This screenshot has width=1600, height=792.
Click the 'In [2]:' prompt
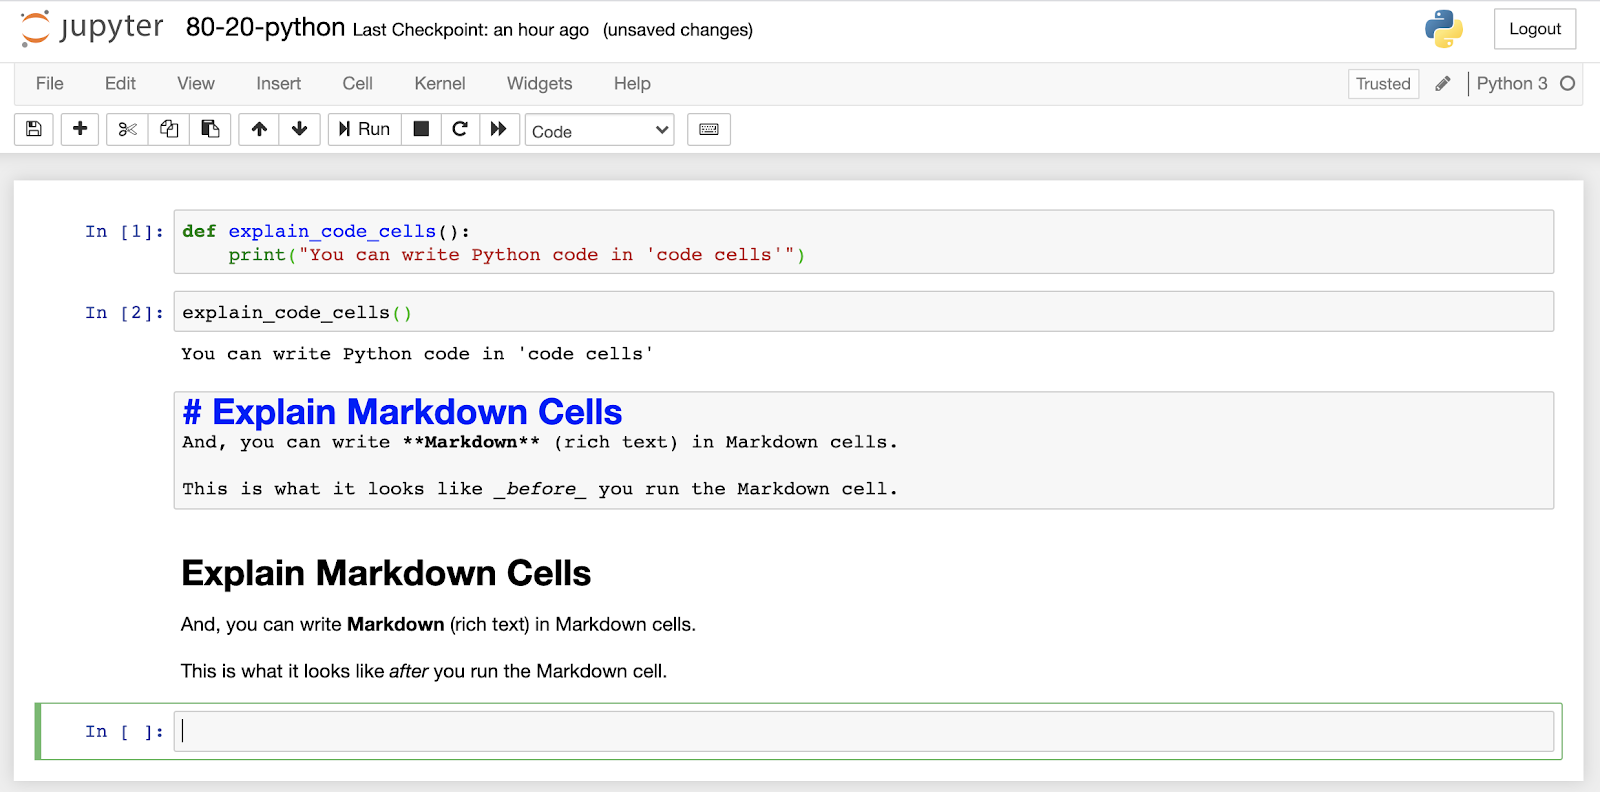click(x=124, y=313)
